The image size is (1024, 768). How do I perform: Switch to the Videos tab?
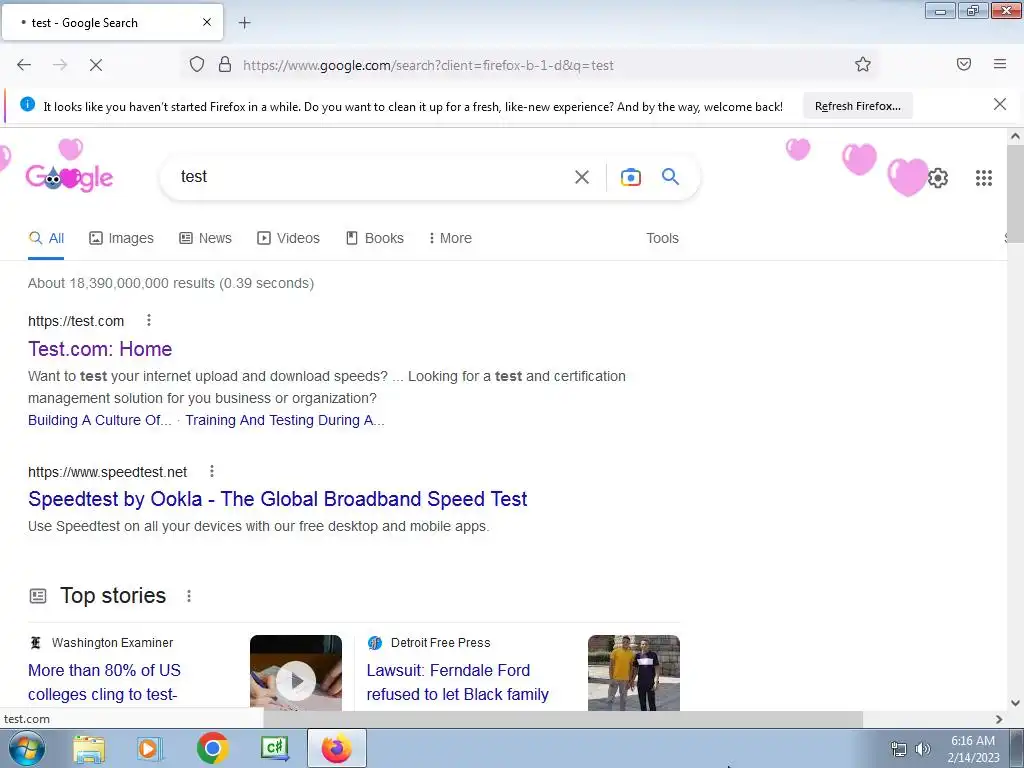289,238
